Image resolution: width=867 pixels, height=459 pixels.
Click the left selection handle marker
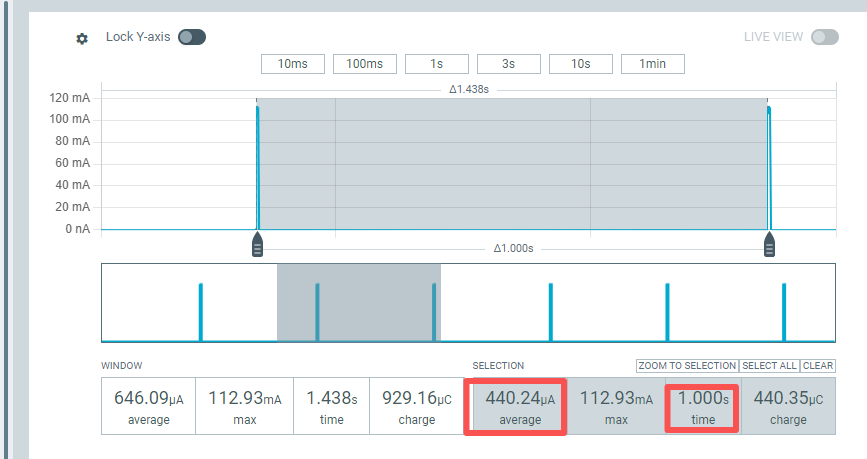(x=257, y=245)
